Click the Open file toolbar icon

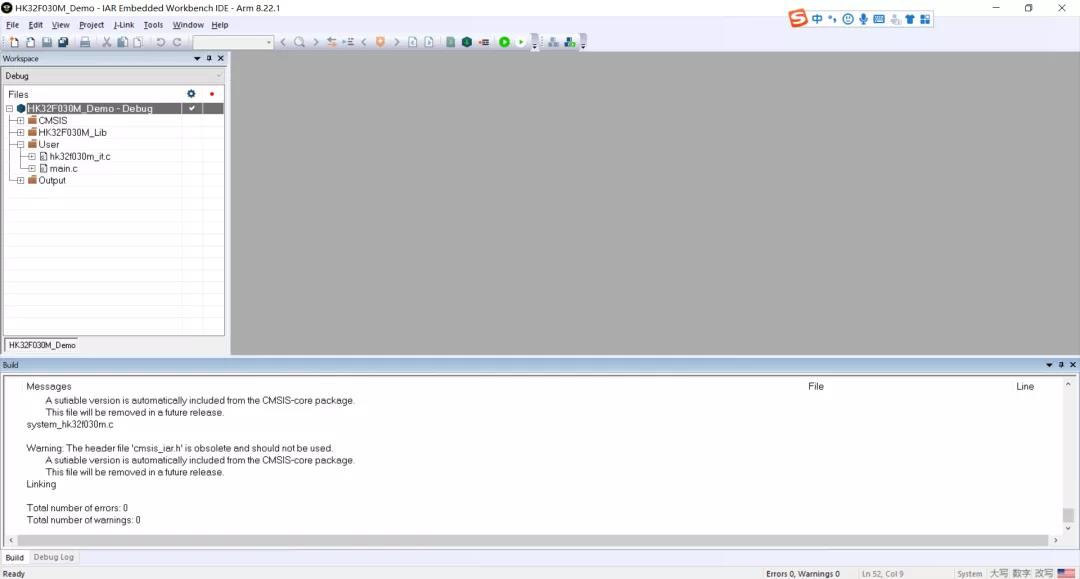[30, 42]
